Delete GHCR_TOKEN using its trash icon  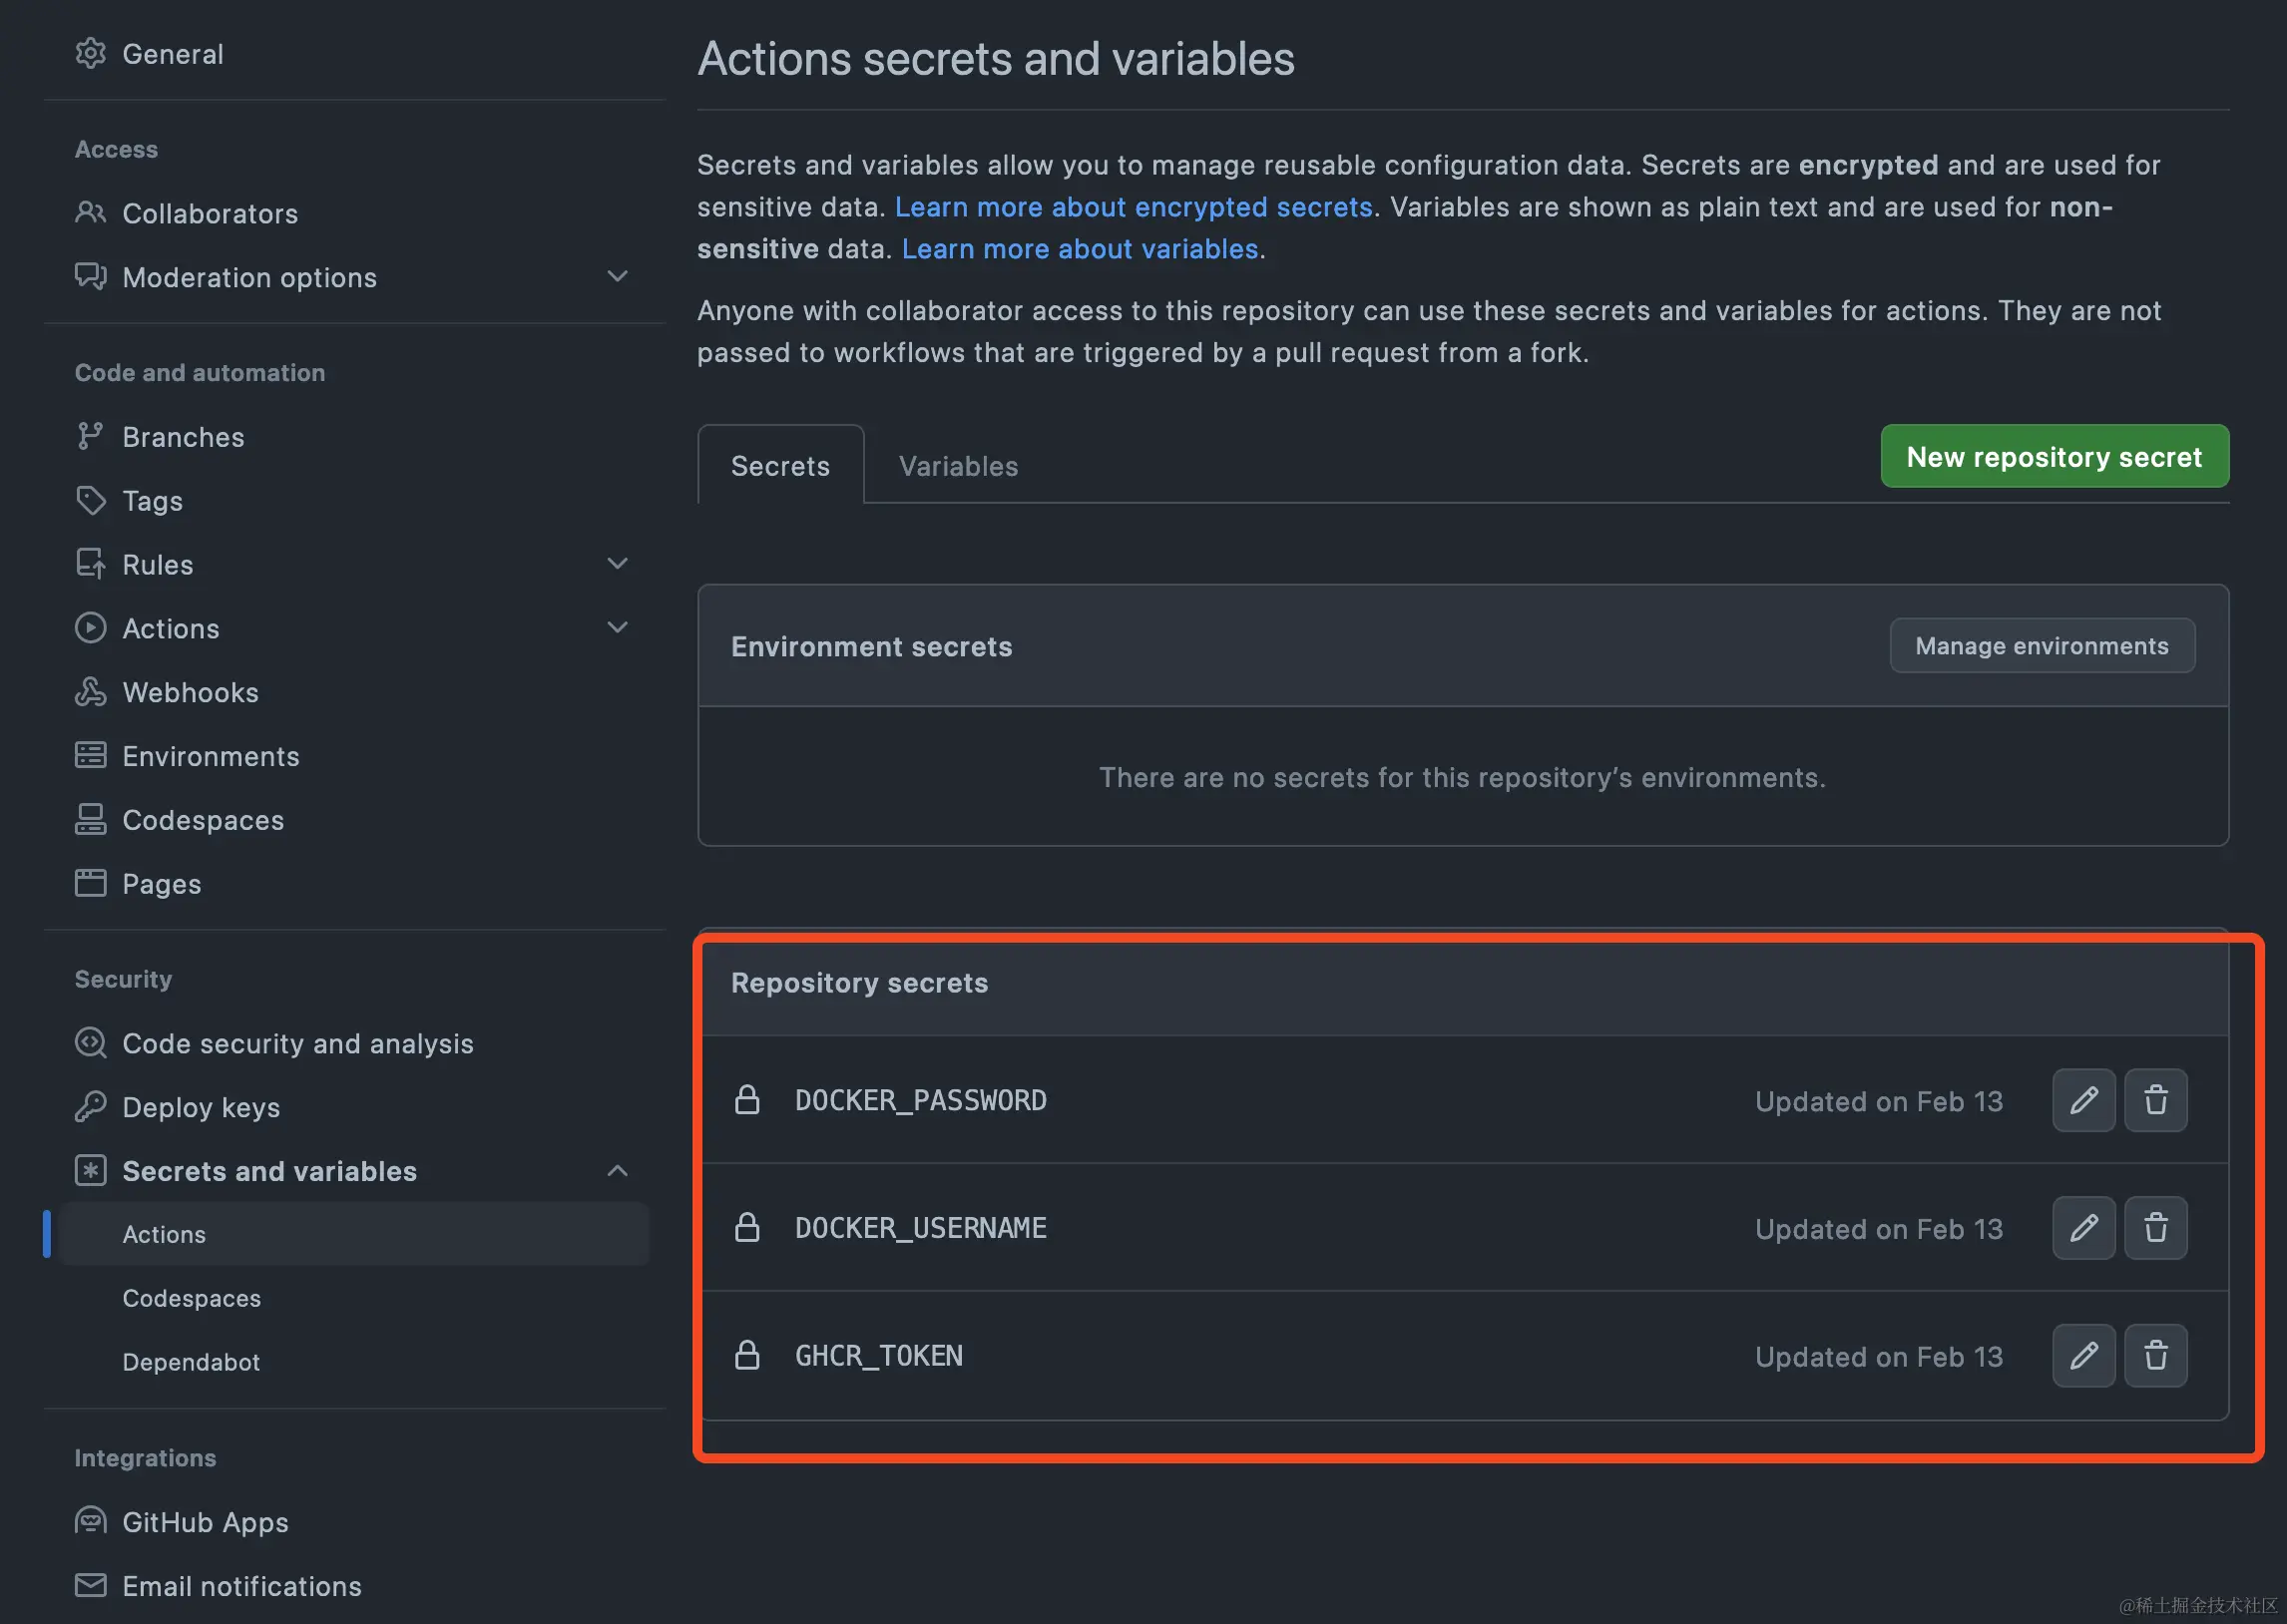coord(2155,1355)
